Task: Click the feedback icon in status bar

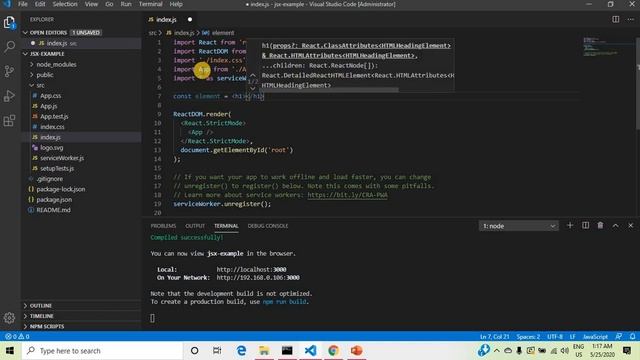Action: point(619,336)
